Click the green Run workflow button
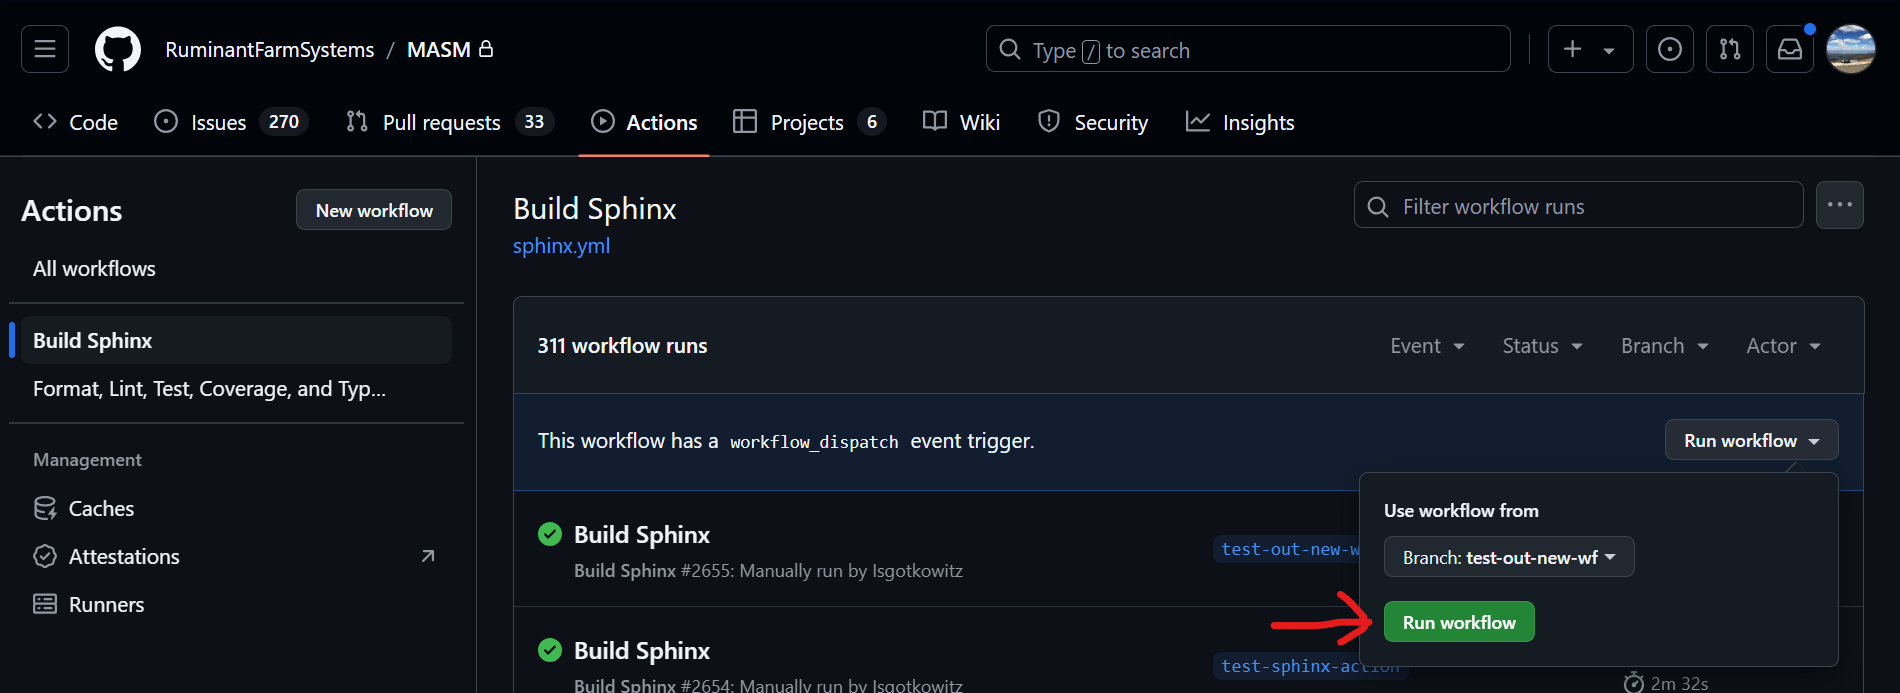 (1459, 622)
